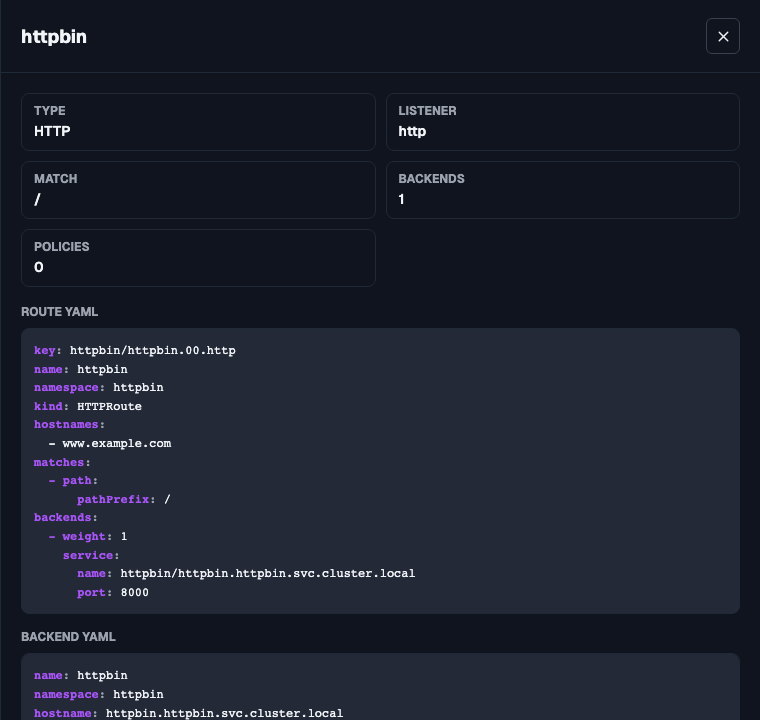
Task: Select the MATCH card showing slash
Action: tap(198, 190)
